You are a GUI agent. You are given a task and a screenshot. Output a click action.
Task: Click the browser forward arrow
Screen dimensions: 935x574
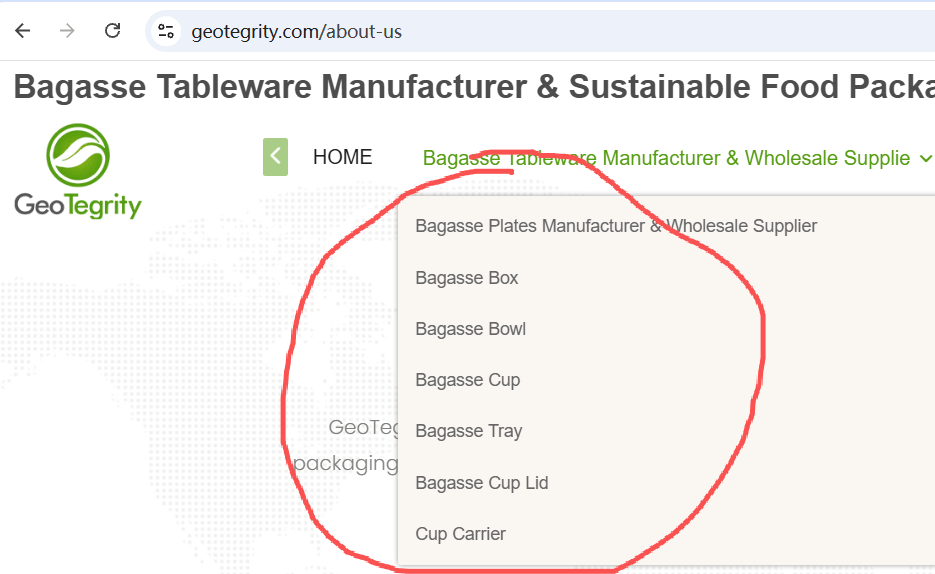[67, 30]
